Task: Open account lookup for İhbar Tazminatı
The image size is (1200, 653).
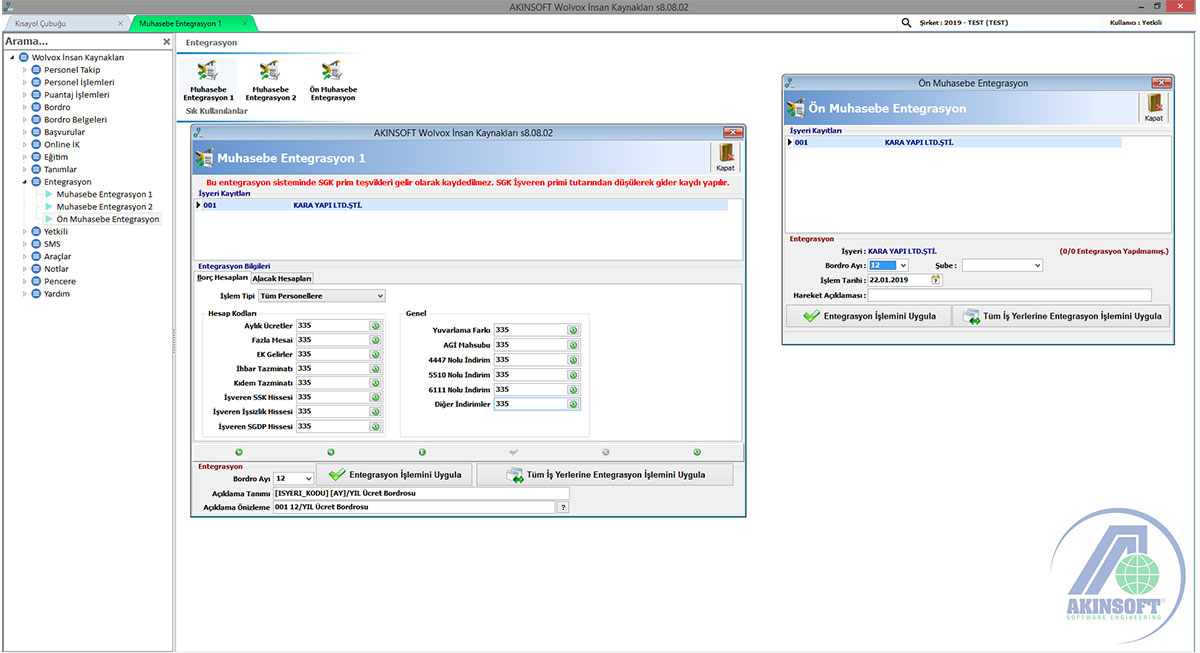Action: click(375, 369)
